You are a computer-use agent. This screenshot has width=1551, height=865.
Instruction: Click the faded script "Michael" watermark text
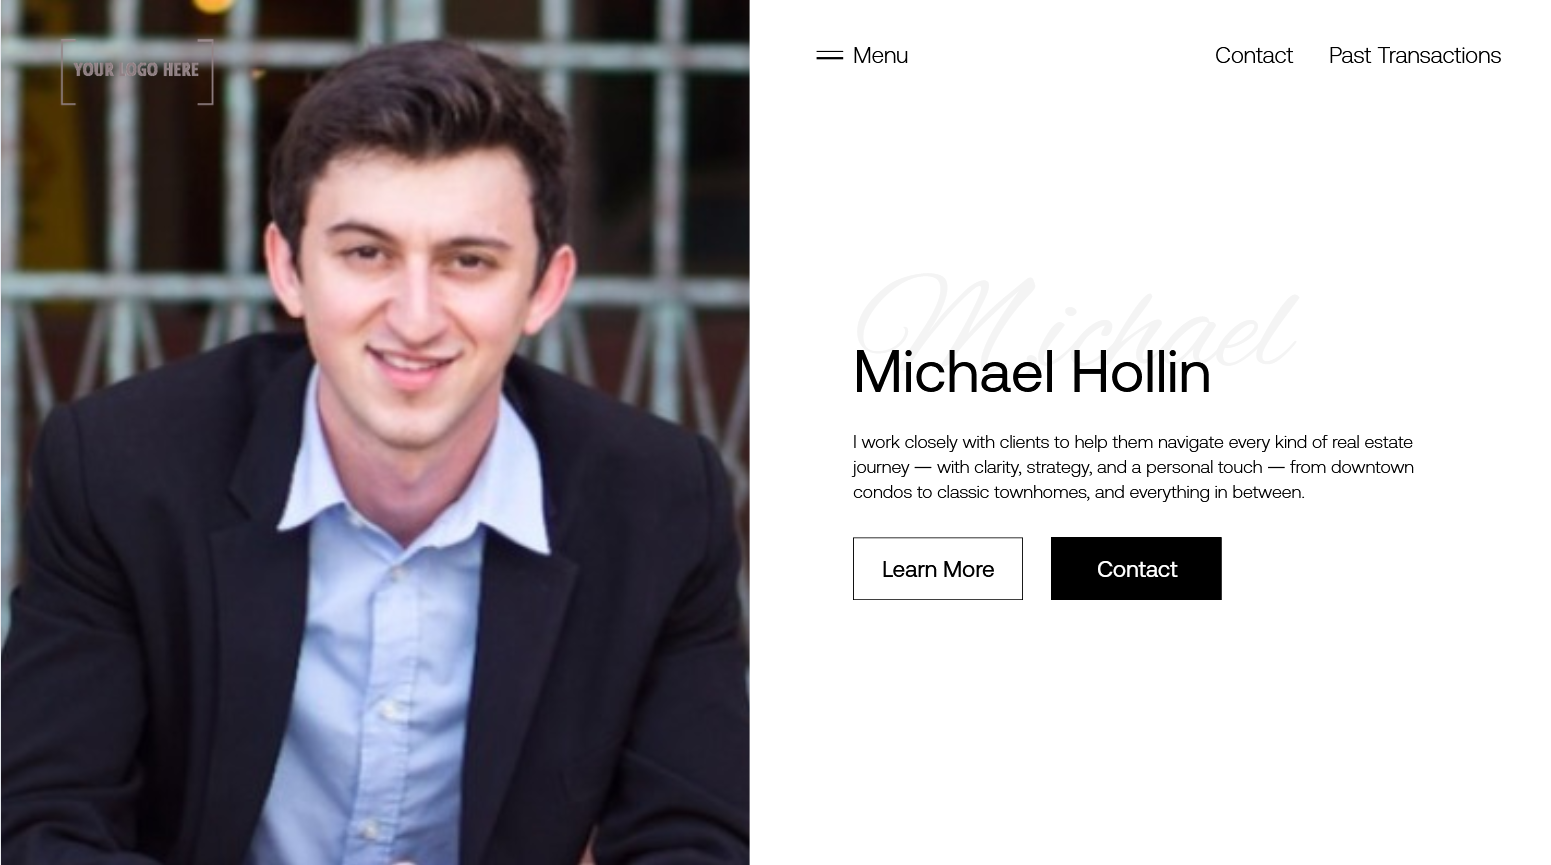pos(1076,320)
